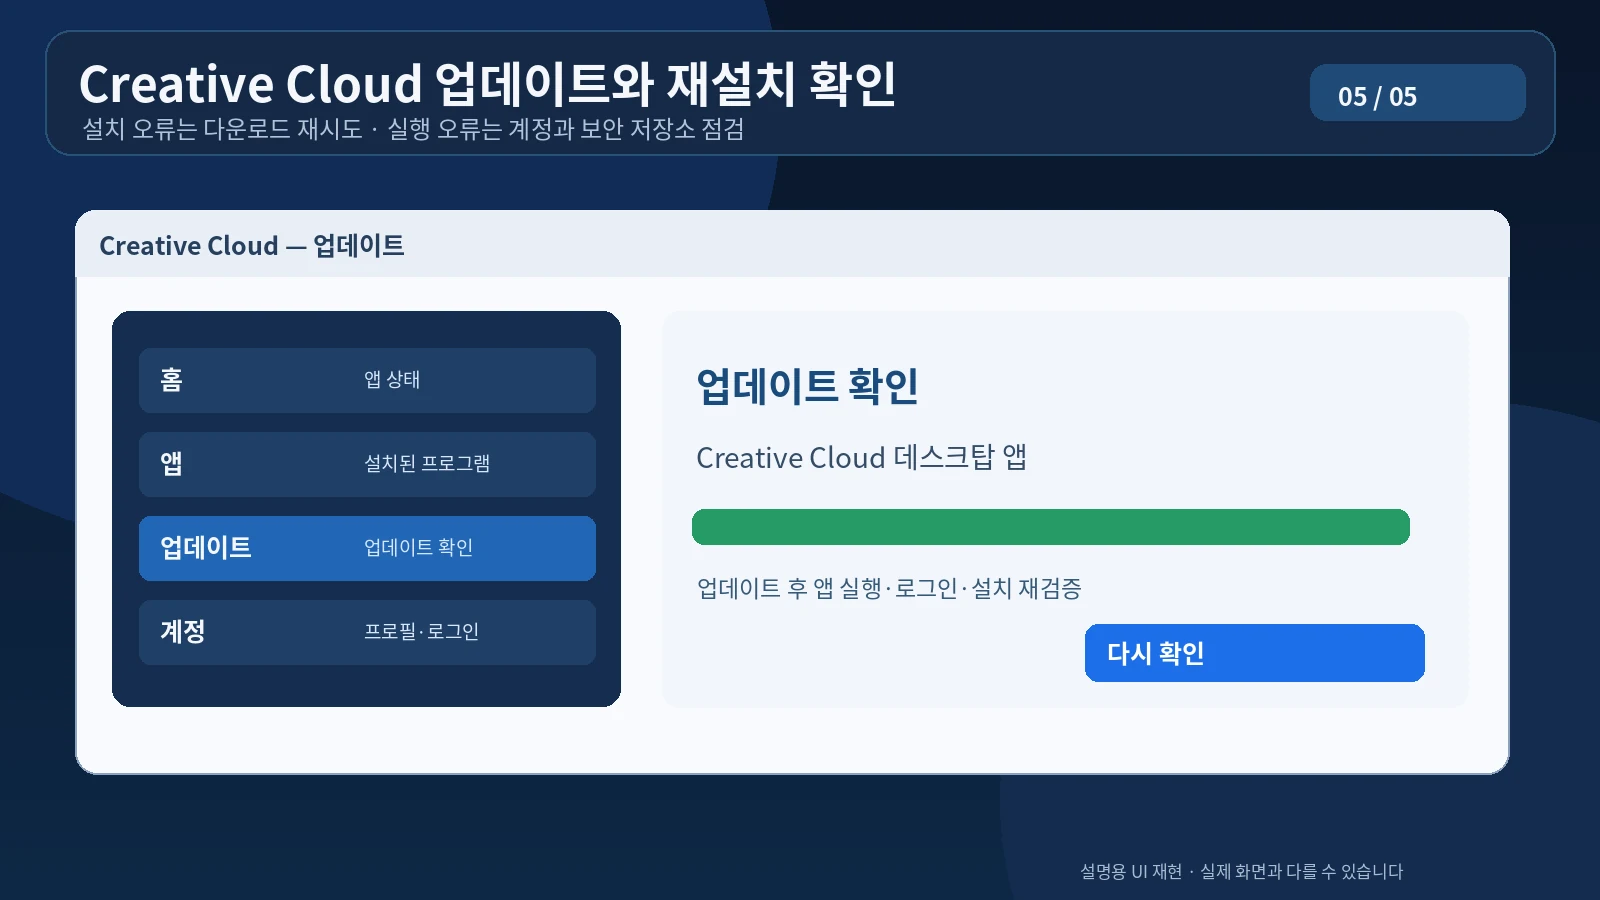Image resolution: width=1600 pixels, height=900 pixels.
Task: Click the 프로필·로그인 description text
Action: tap(421, 632)
